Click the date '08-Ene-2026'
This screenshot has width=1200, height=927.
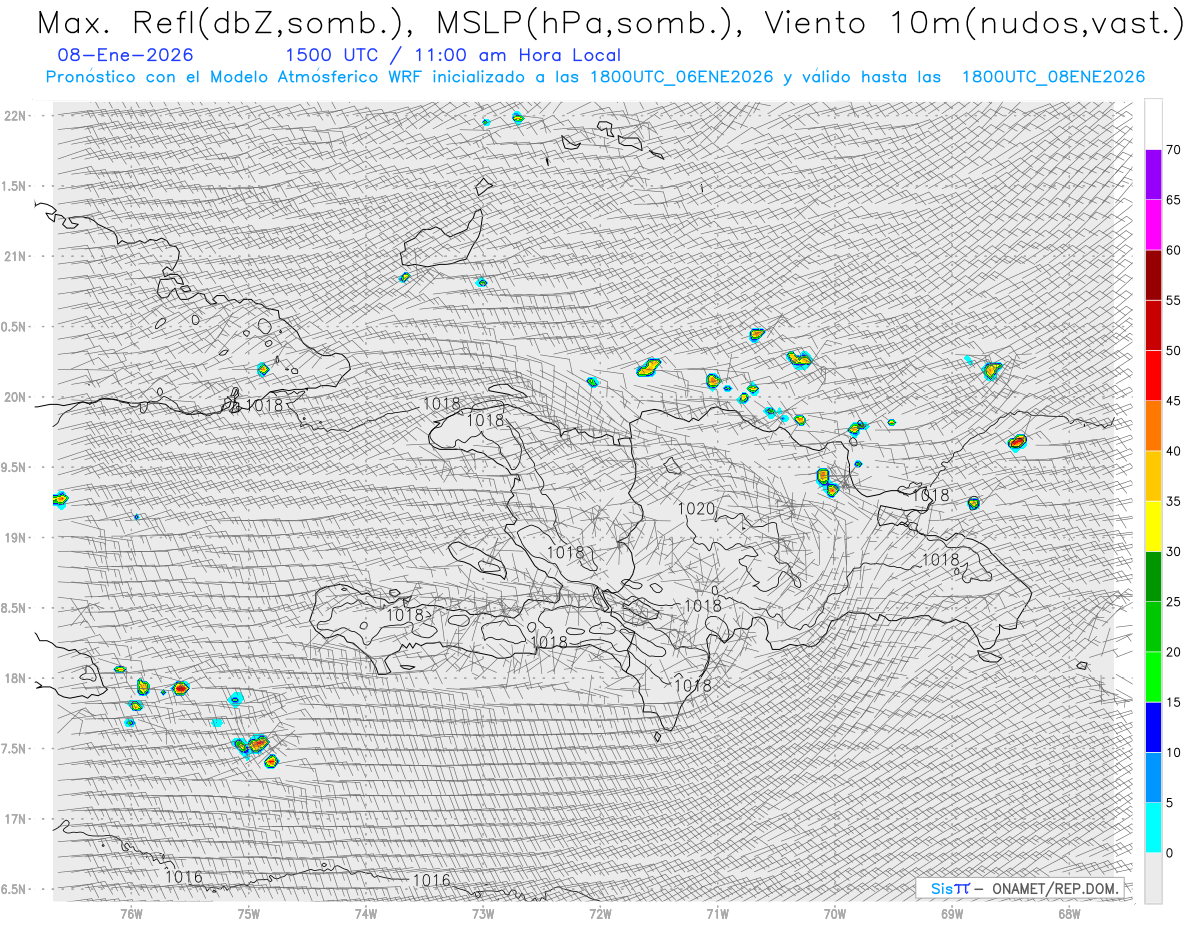pyautogui.click(x=126, y=55)
